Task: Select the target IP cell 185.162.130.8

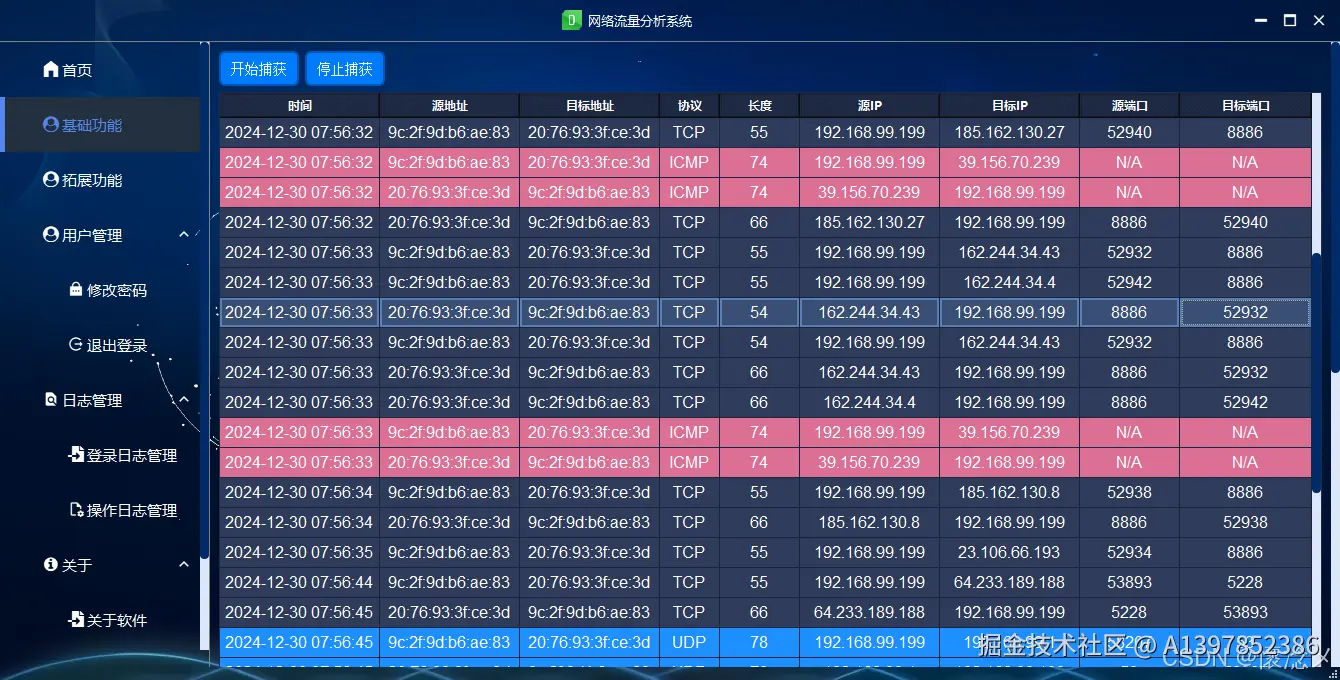Action: (x=1009, y=492)
